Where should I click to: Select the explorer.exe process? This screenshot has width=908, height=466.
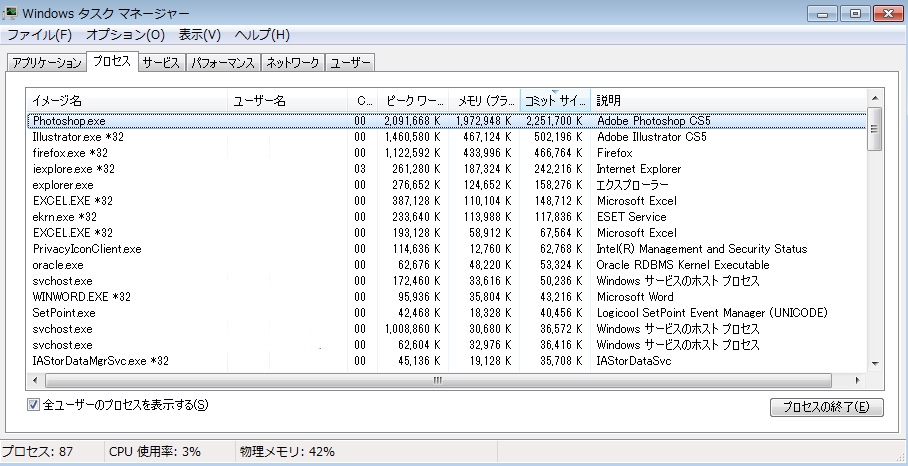[x=446, y=185]
